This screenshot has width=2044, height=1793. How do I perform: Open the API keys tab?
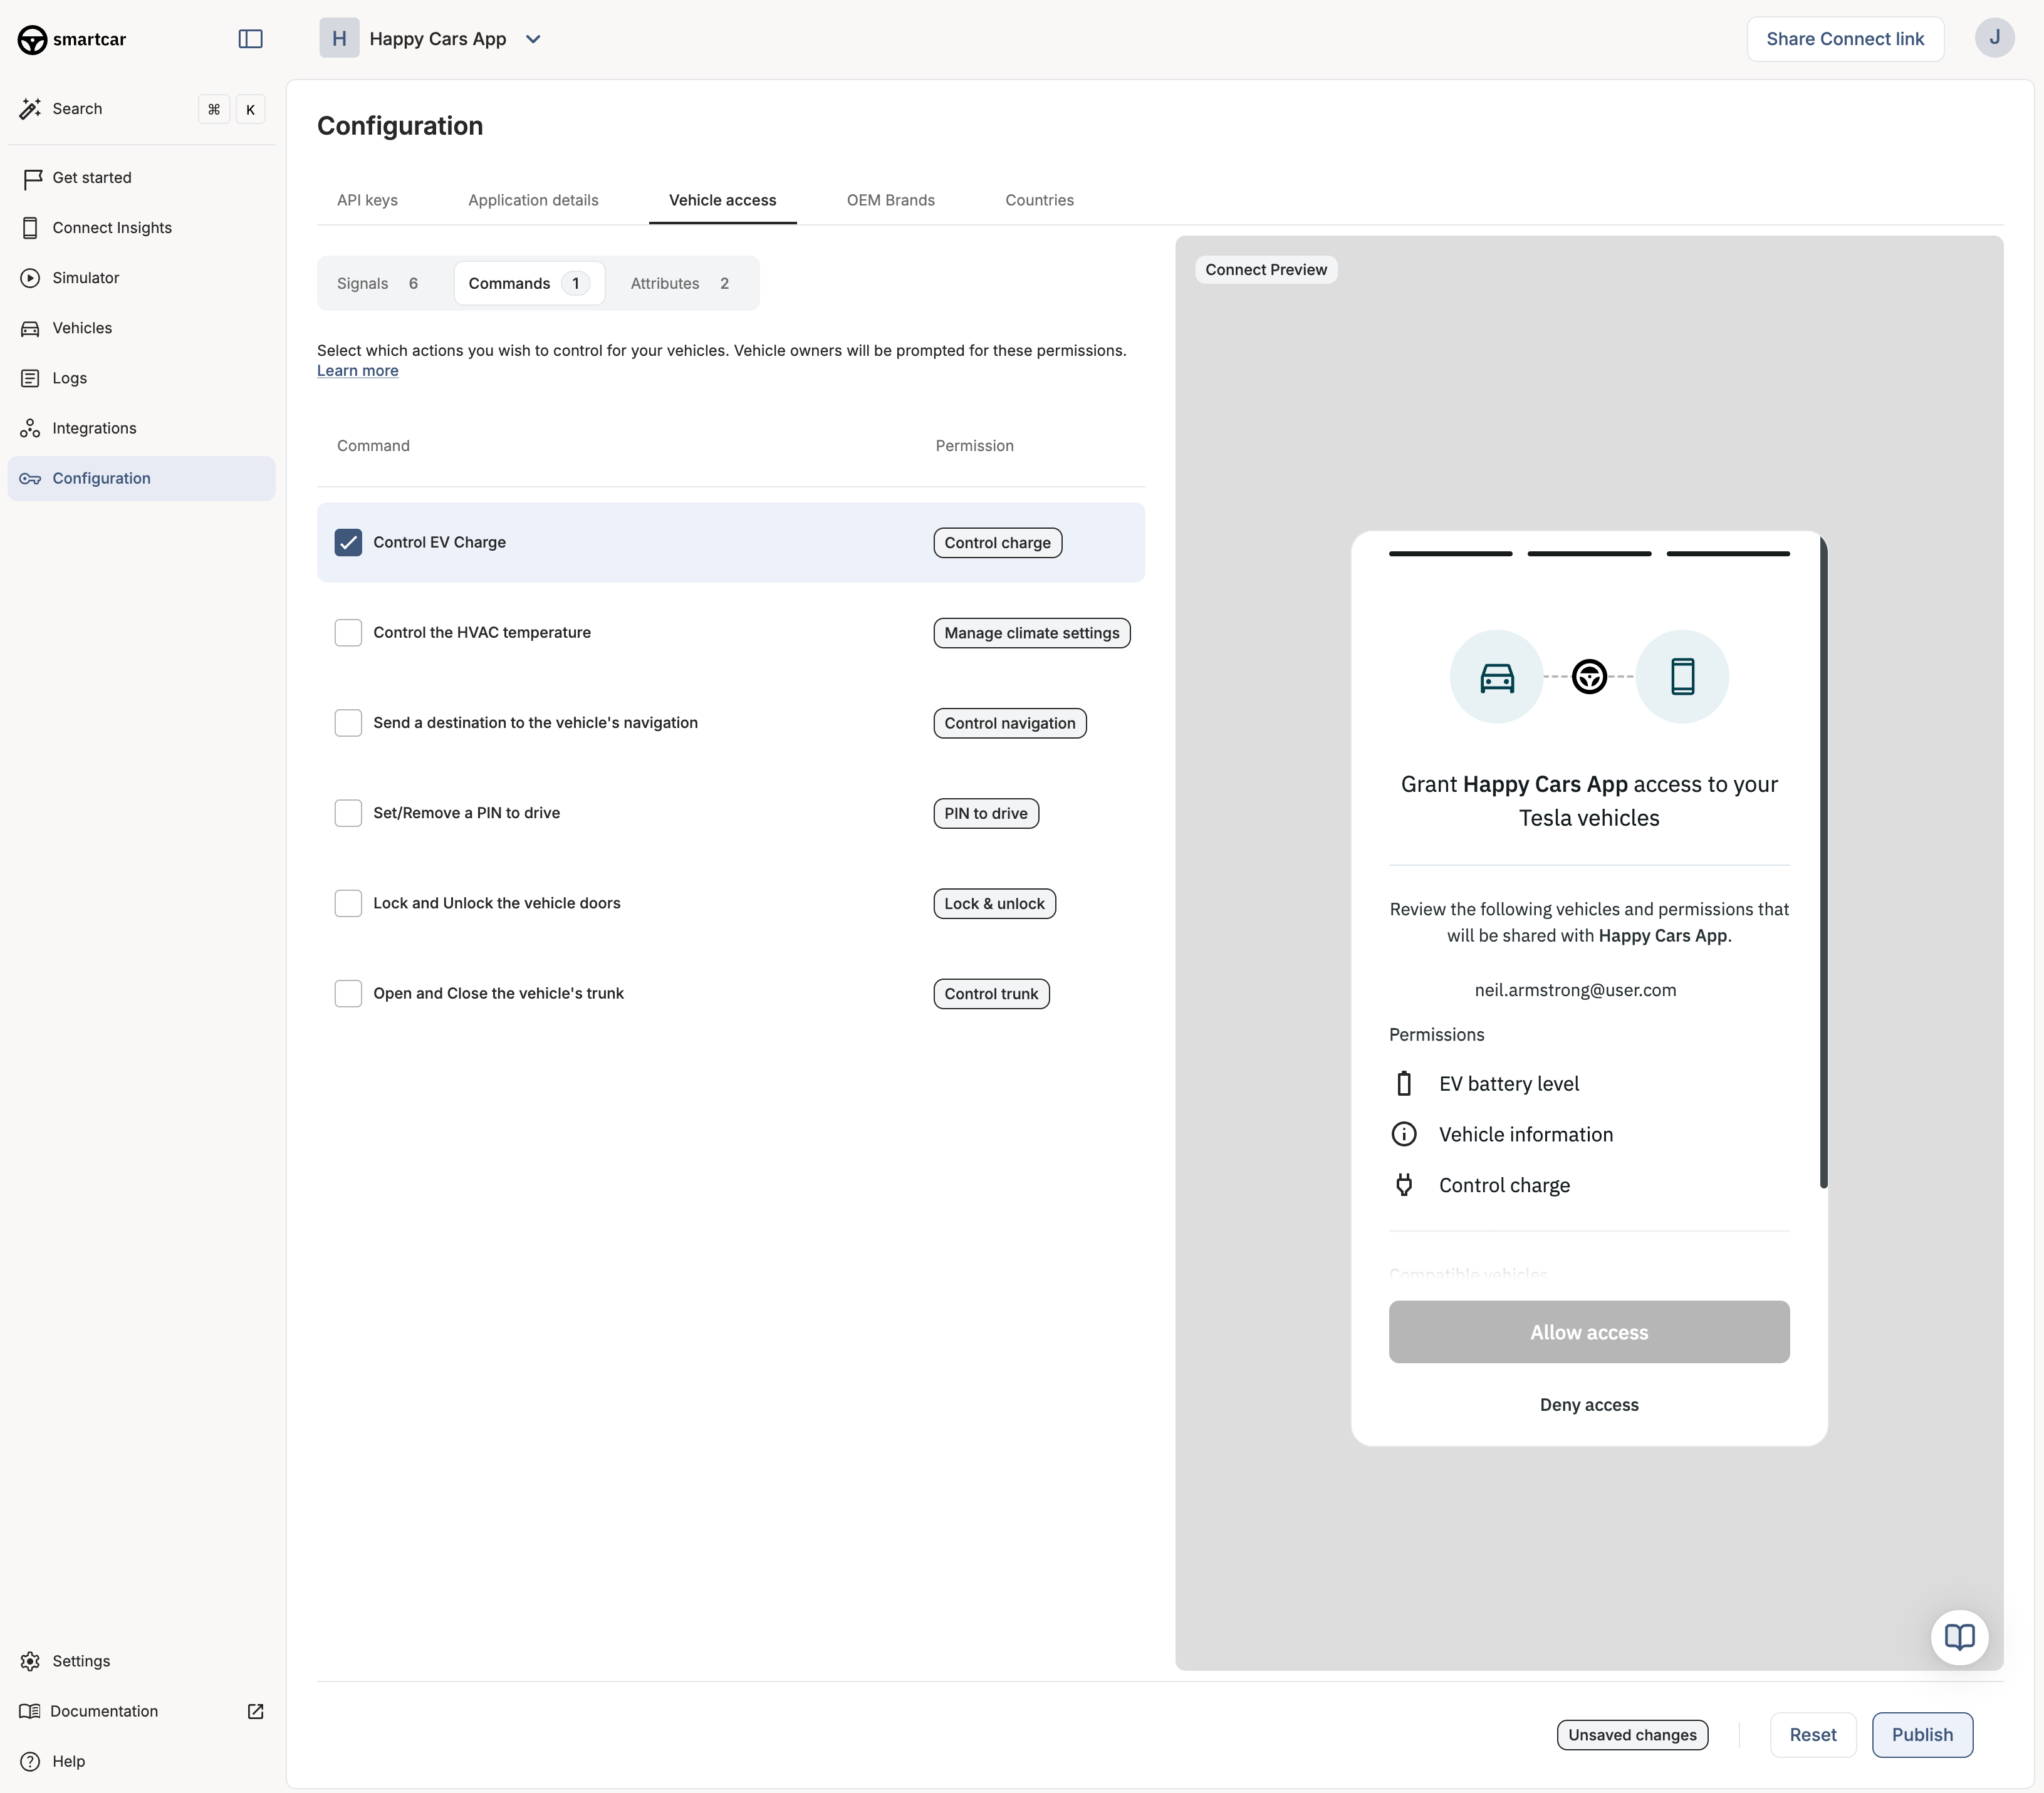pyautogui.click(x=367, y=200)
